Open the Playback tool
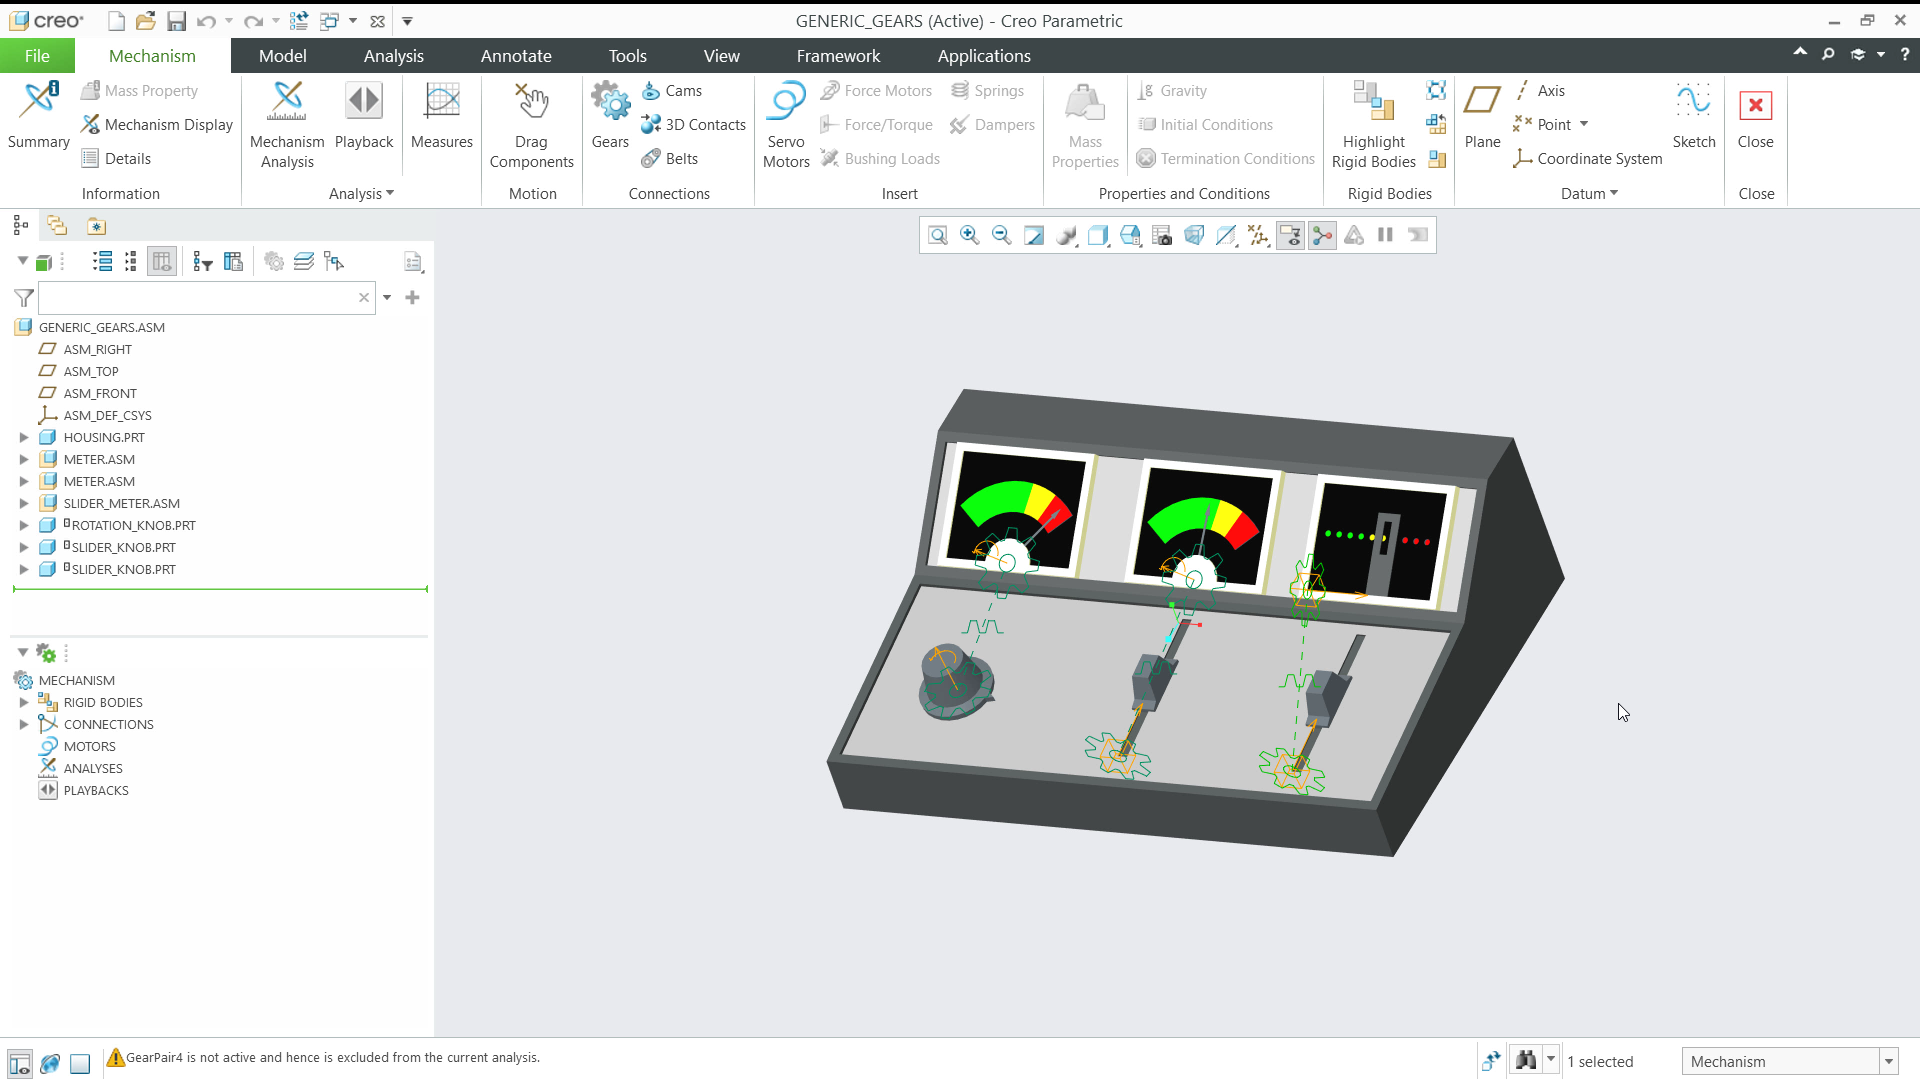1920x1080 pixels. 364,115
